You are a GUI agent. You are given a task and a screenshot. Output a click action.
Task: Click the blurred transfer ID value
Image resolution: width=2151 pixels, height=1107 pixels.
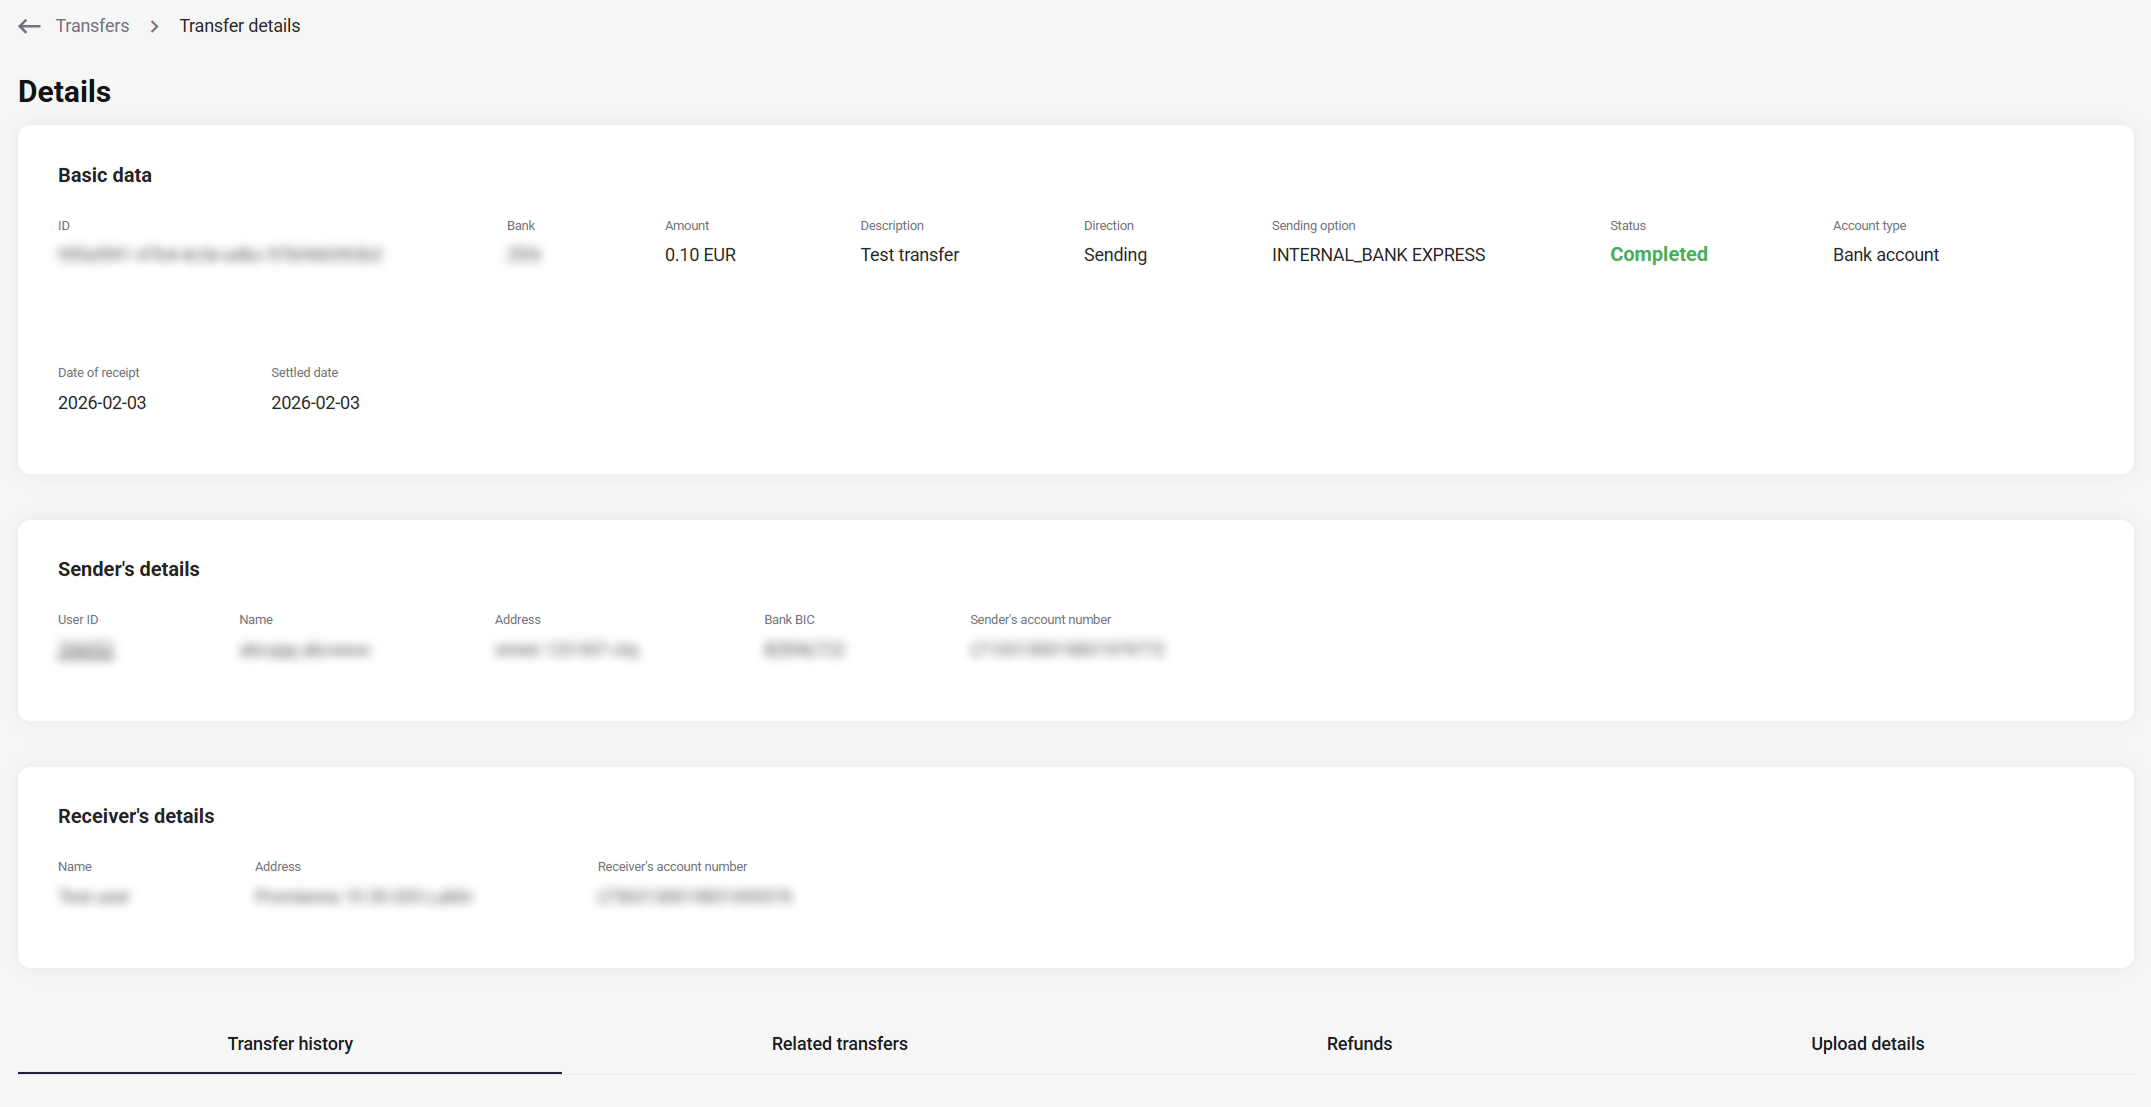pos(220,255)
